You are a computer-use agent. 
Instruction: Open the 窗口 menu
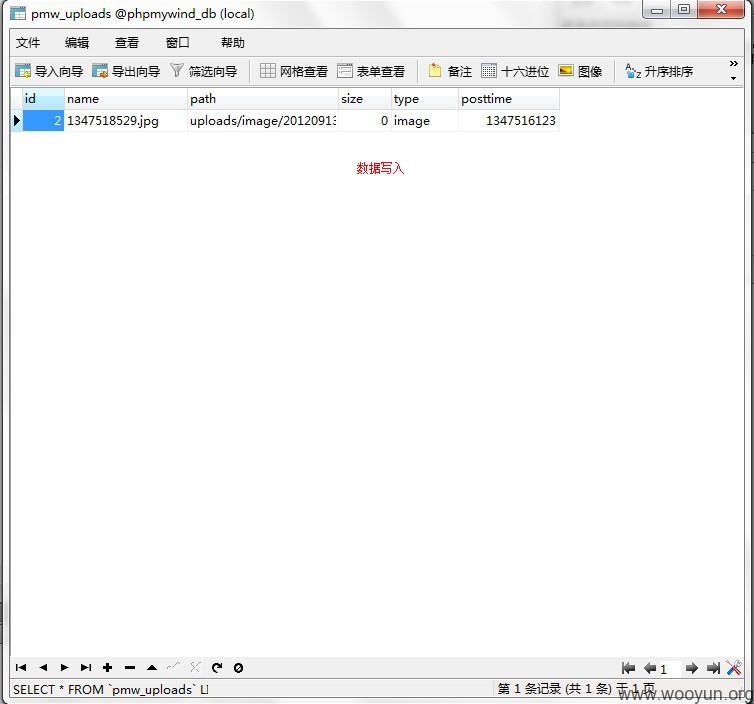point(177,43)
